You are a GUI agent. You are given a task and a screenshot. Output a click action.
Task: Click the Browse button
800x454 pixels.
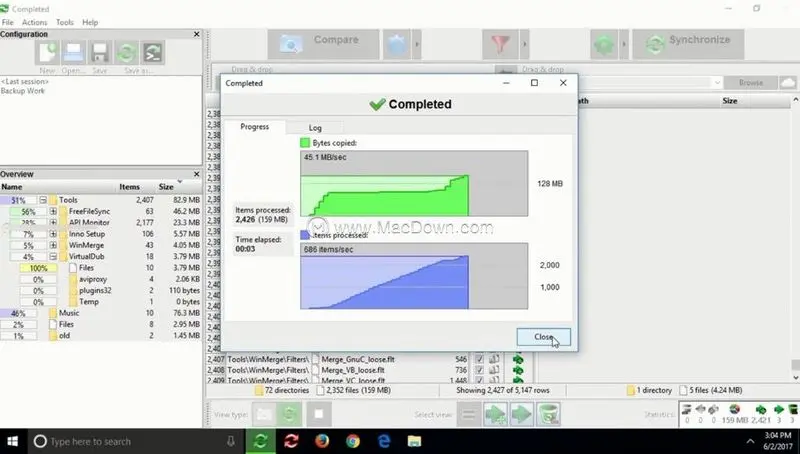(751, 83)
